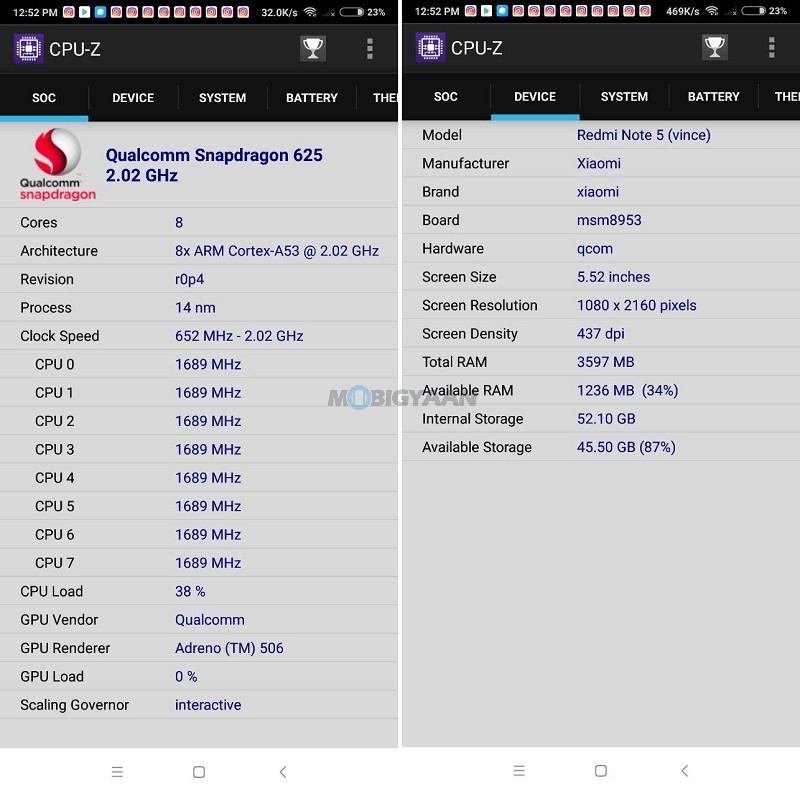Tap the Wi-Fi icon in left status bar
This screenshot has width=800, height=796.
[x=310, y=12]
